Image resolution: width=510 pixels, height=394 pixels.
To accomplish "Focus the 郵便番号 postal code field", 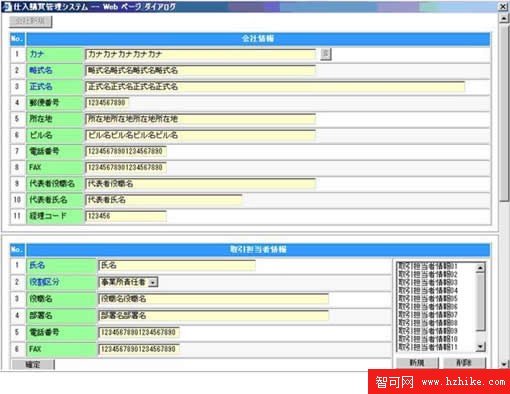I will [107, 103].
